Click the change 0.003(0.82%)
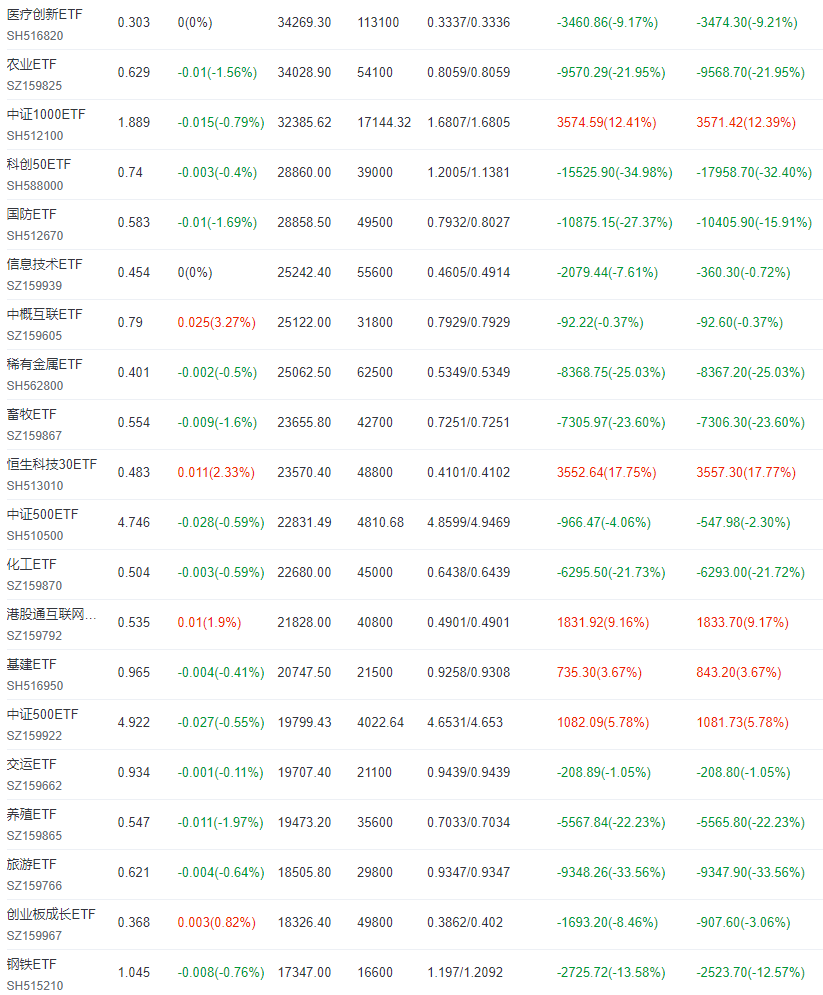 [x=216, y=923]
